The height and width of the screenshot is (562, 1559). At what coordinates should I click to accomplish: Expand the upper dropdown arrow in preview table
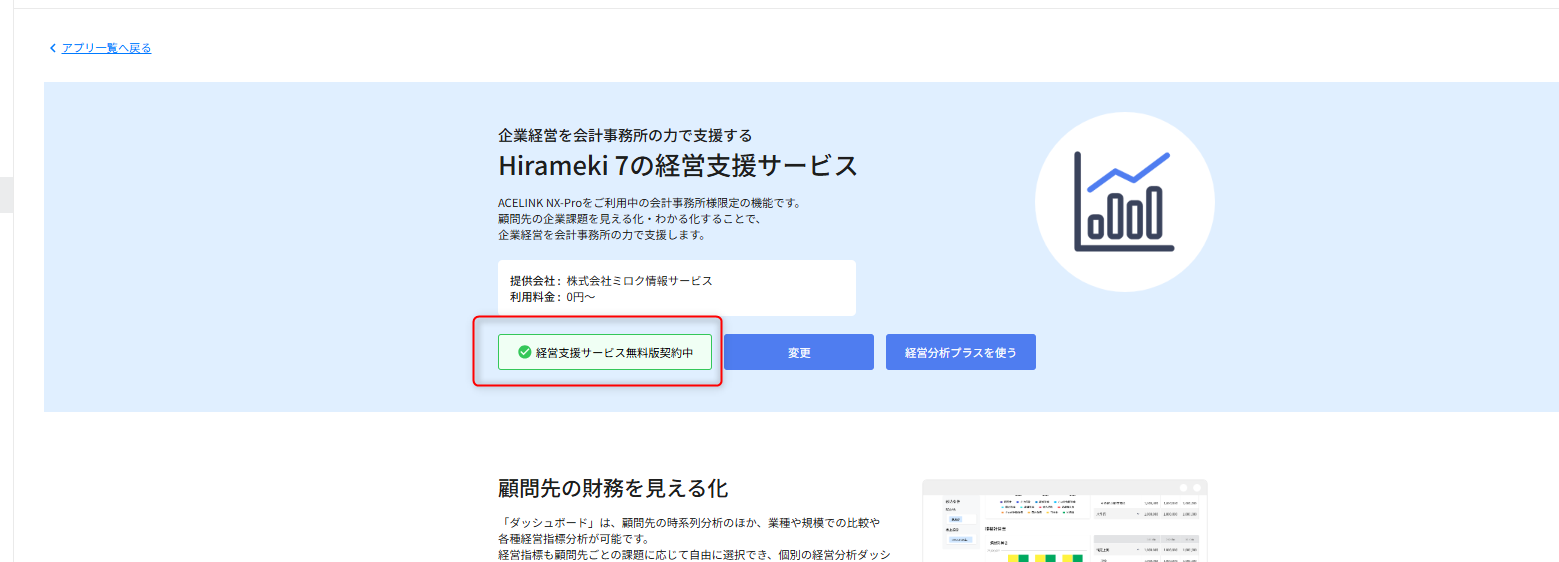coord(1138,513)
